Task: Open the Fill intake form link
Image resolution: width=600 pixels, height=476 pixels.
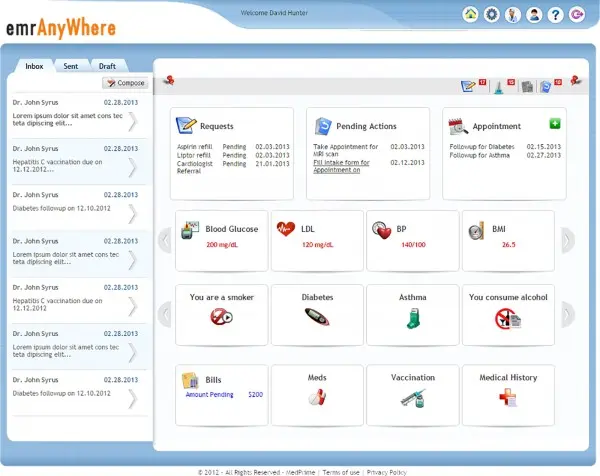Action: [x=341, y=166]
